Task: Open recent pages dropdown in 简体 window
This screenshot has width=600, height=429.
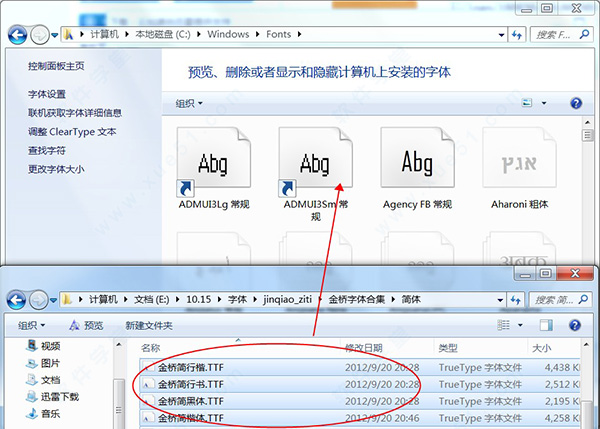Action: [54, 300]
